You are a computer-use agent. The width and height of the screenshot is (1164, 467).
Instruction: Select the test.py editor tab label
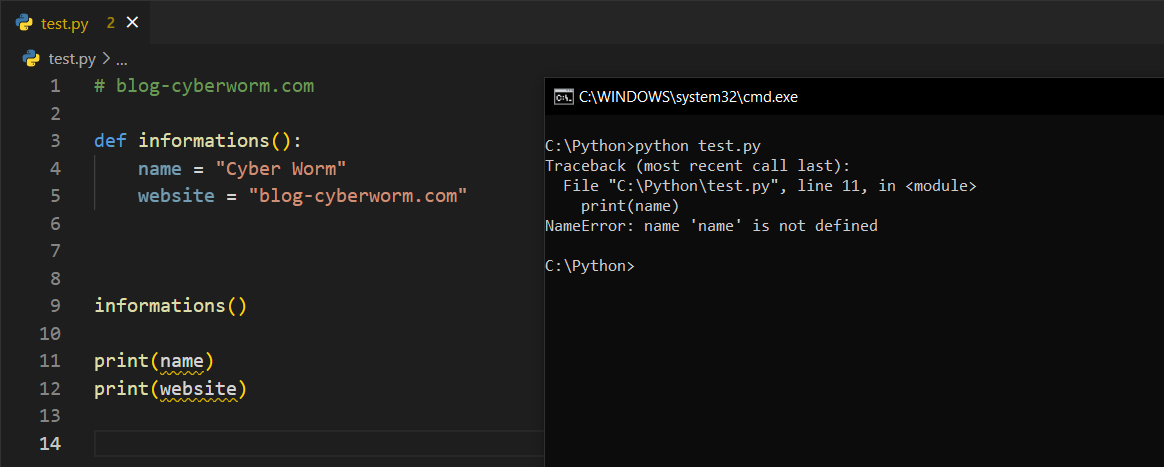(65, 23)
